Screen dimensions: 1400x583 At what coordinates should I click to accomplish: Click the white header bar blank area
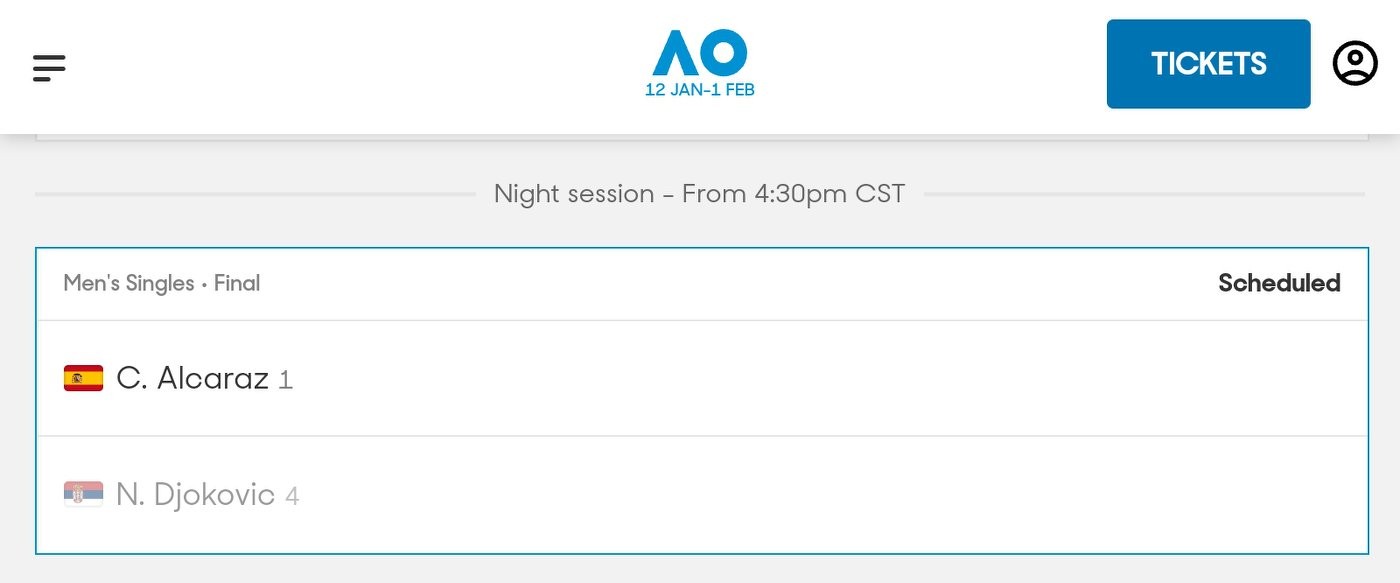(x=400, y=66)
